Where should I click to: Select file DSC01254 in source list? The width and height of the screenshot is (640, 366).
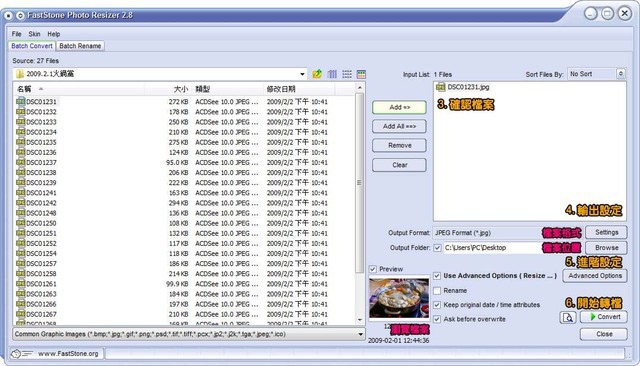41,253
